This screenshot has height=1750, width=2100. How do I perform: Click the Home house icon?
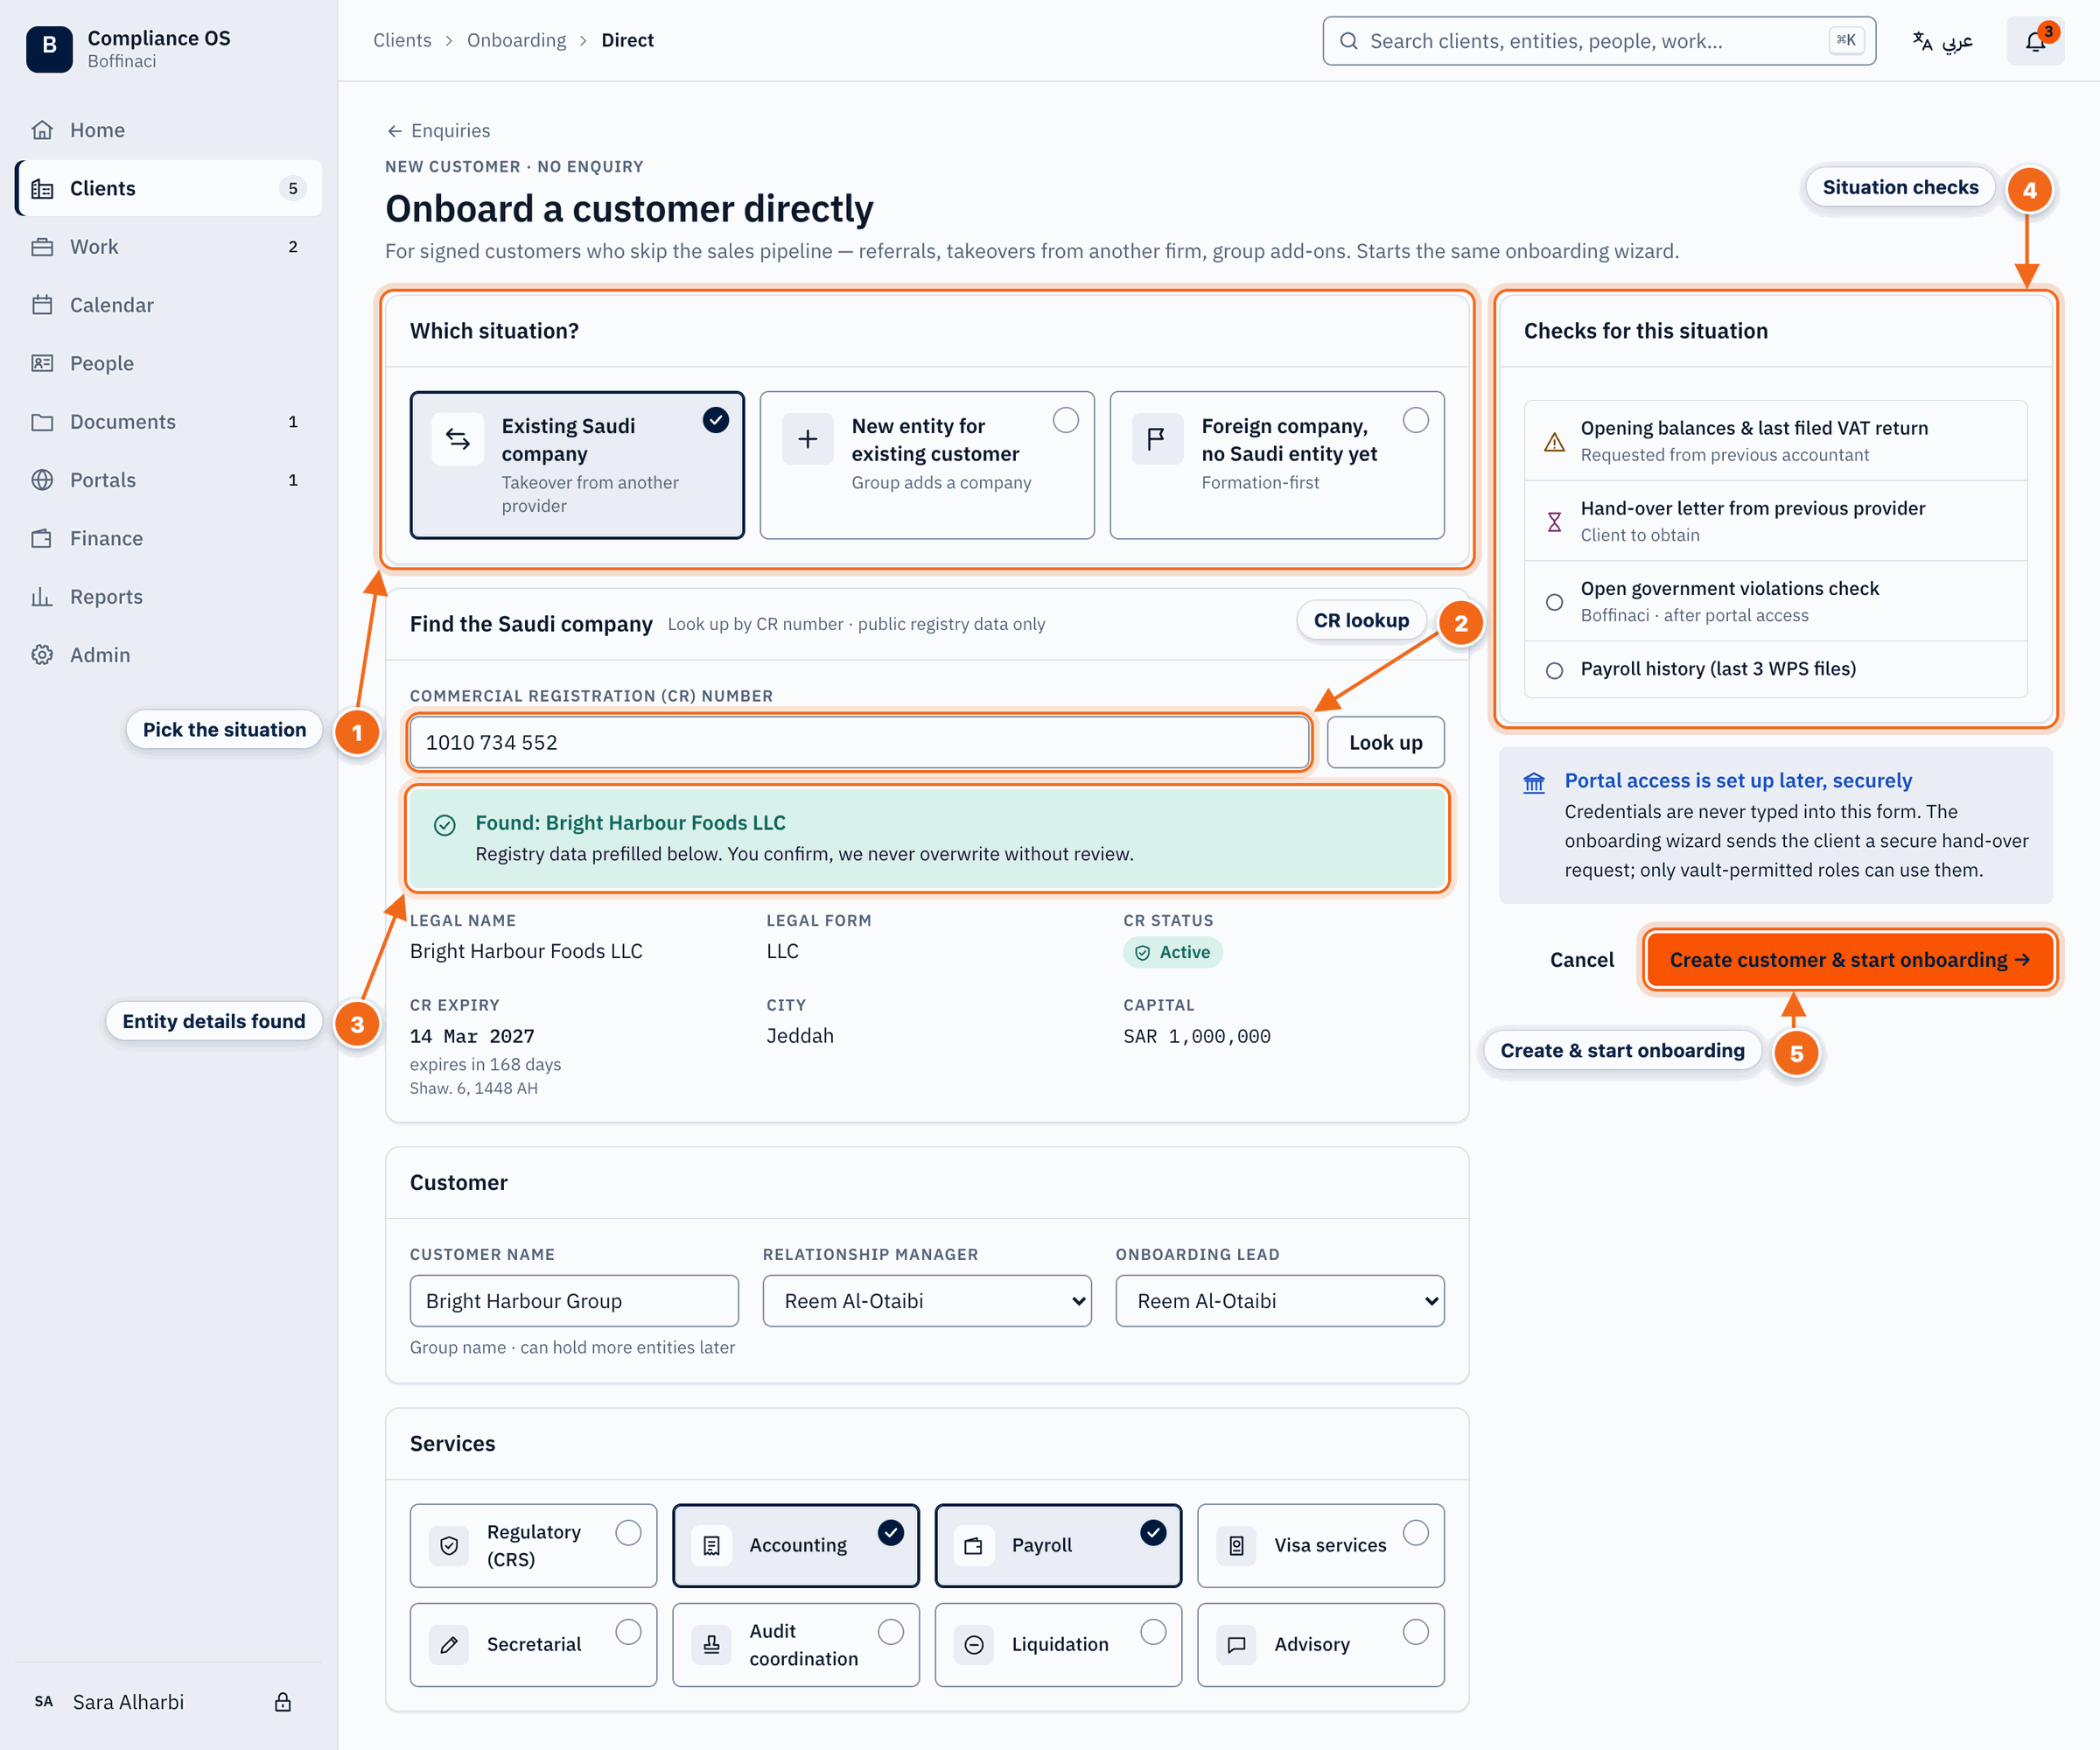click(x=42, y=130)
